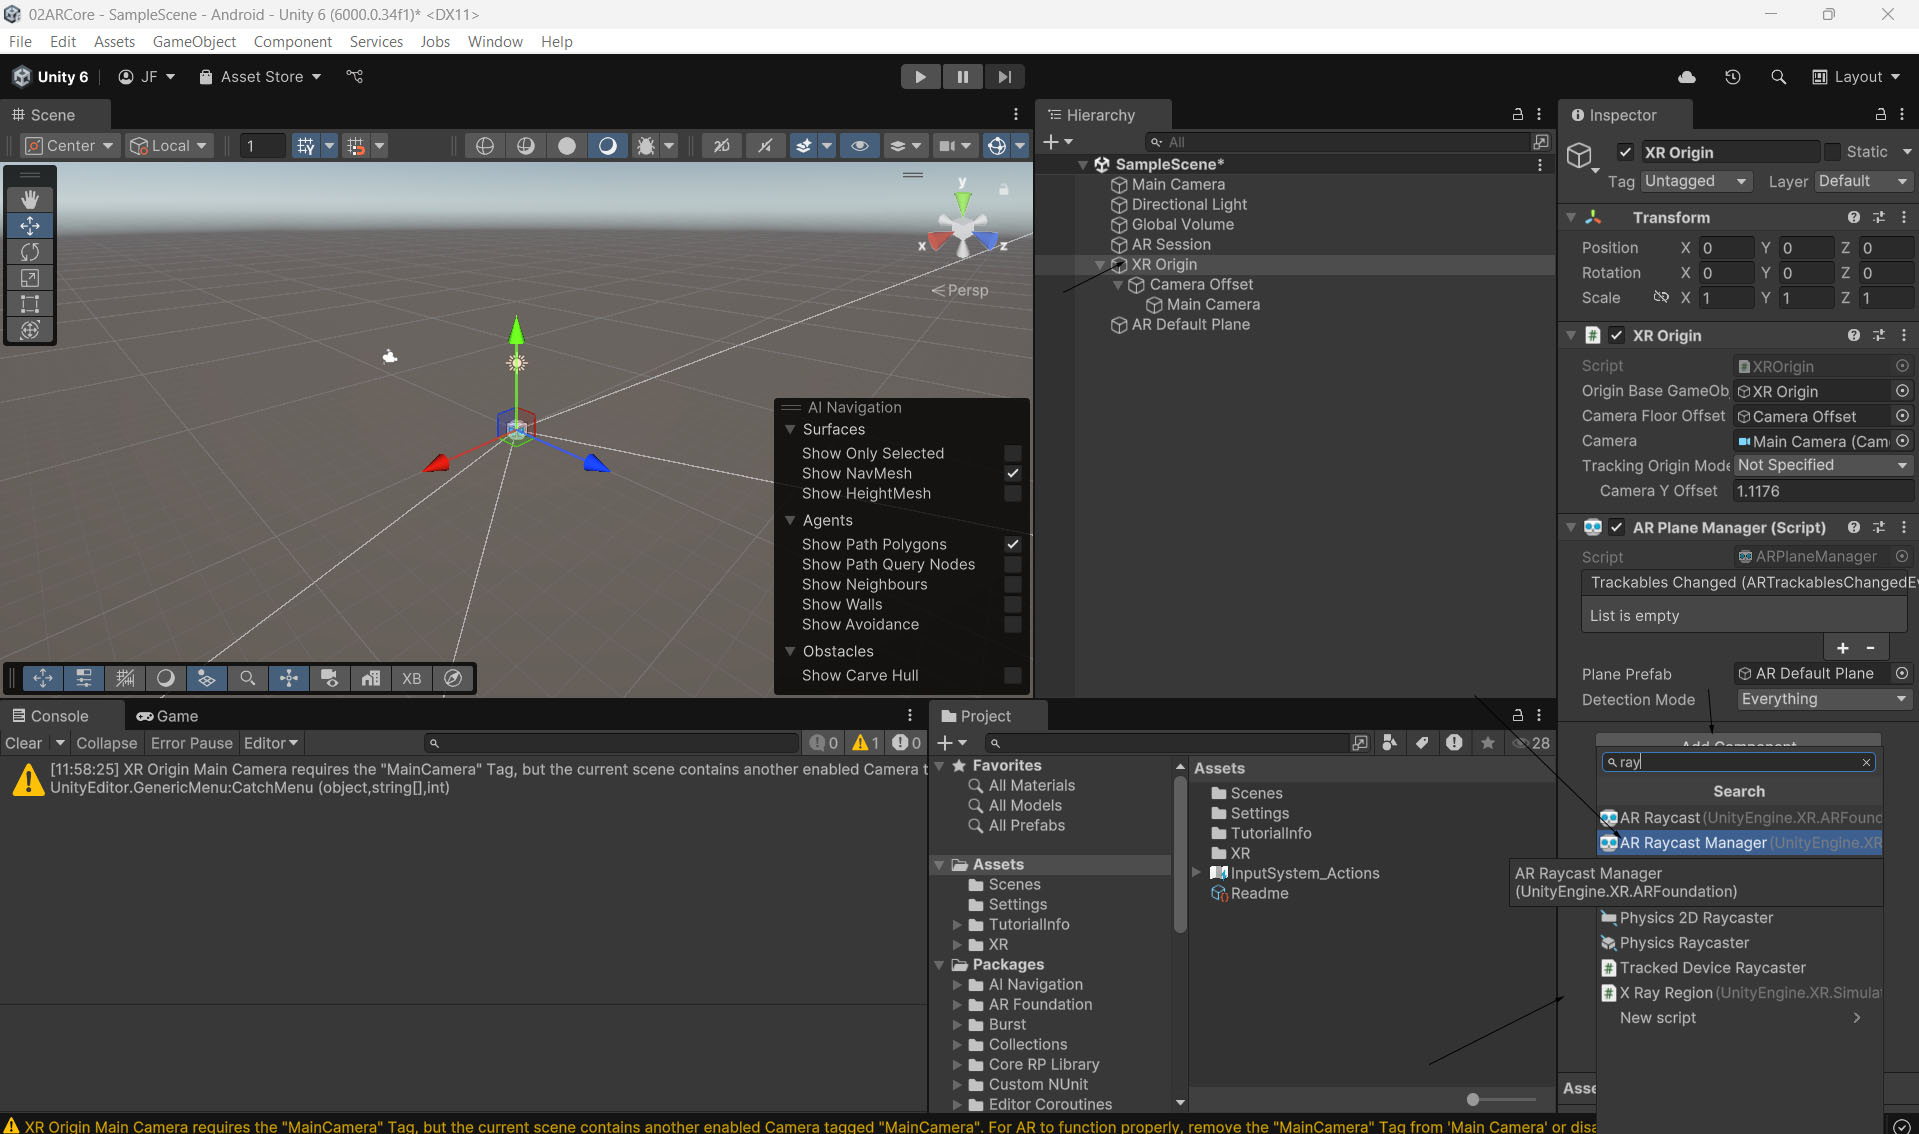The image size is (1919, 1134).
Task: Open the Unity cloud icon
Action: coord(1686,77)
